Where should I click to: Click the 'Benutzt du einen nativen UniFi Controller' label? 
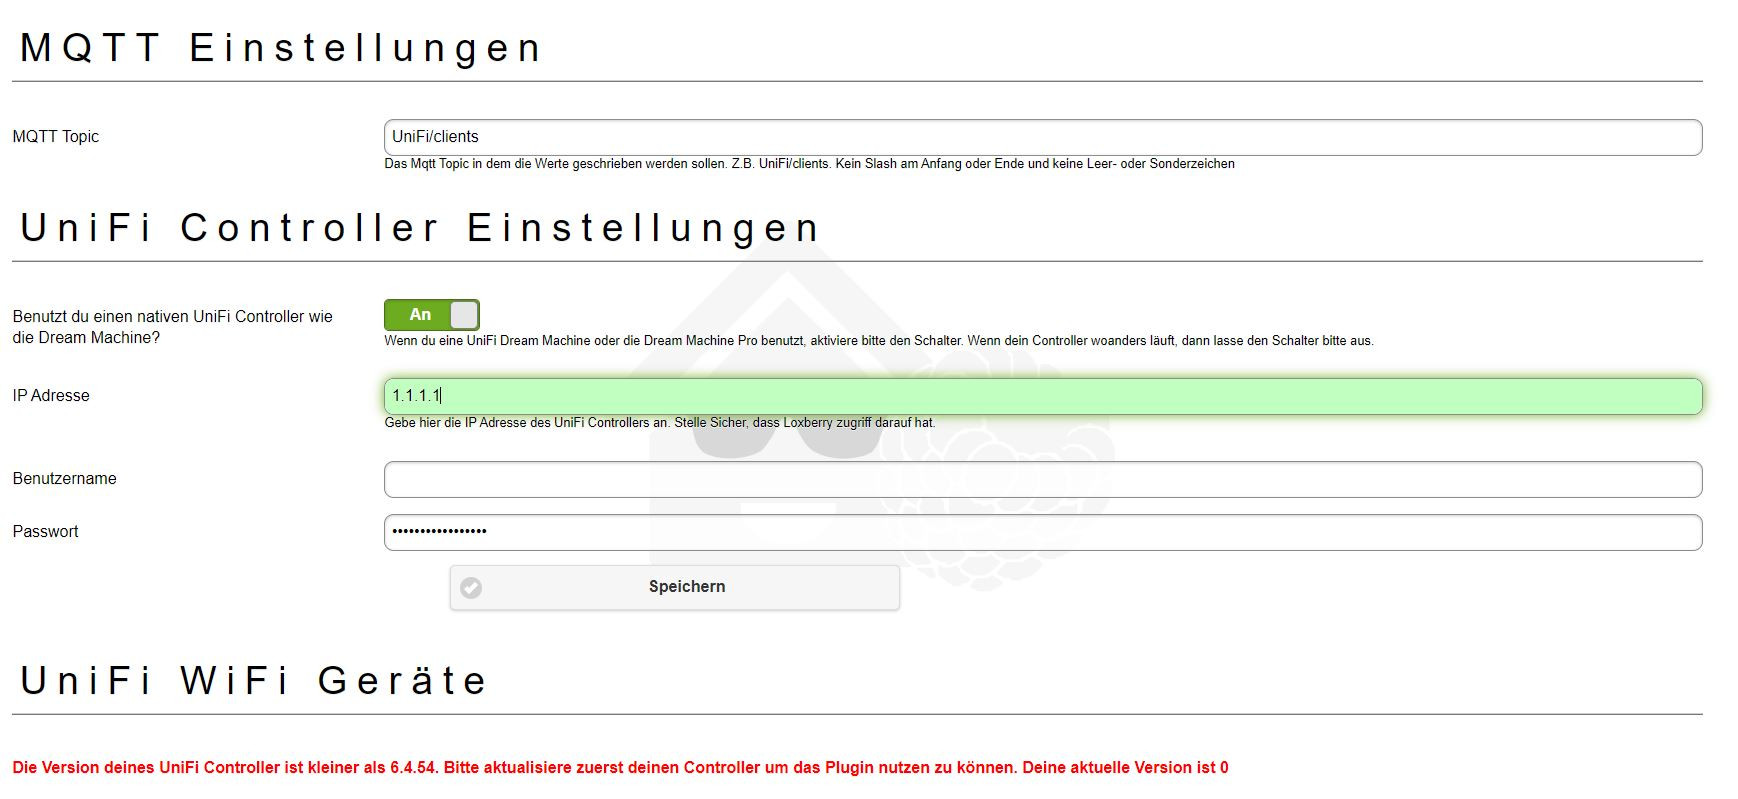point(173,327)
